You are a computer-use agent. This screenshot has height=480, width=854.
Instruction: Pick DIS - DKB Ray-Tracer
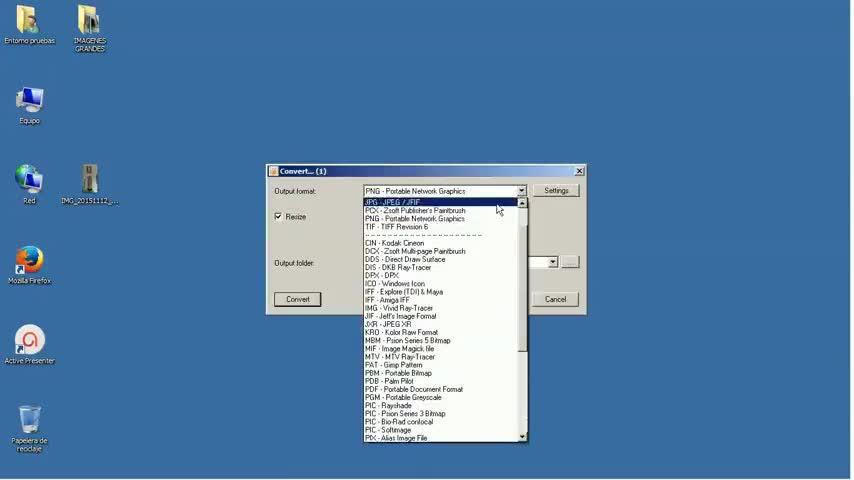coord(441,268)
